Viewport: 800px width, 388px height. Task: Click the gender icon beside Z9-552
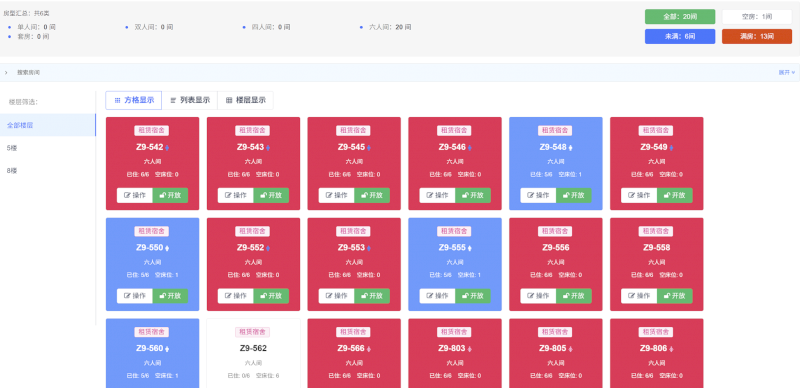[268, 249]
